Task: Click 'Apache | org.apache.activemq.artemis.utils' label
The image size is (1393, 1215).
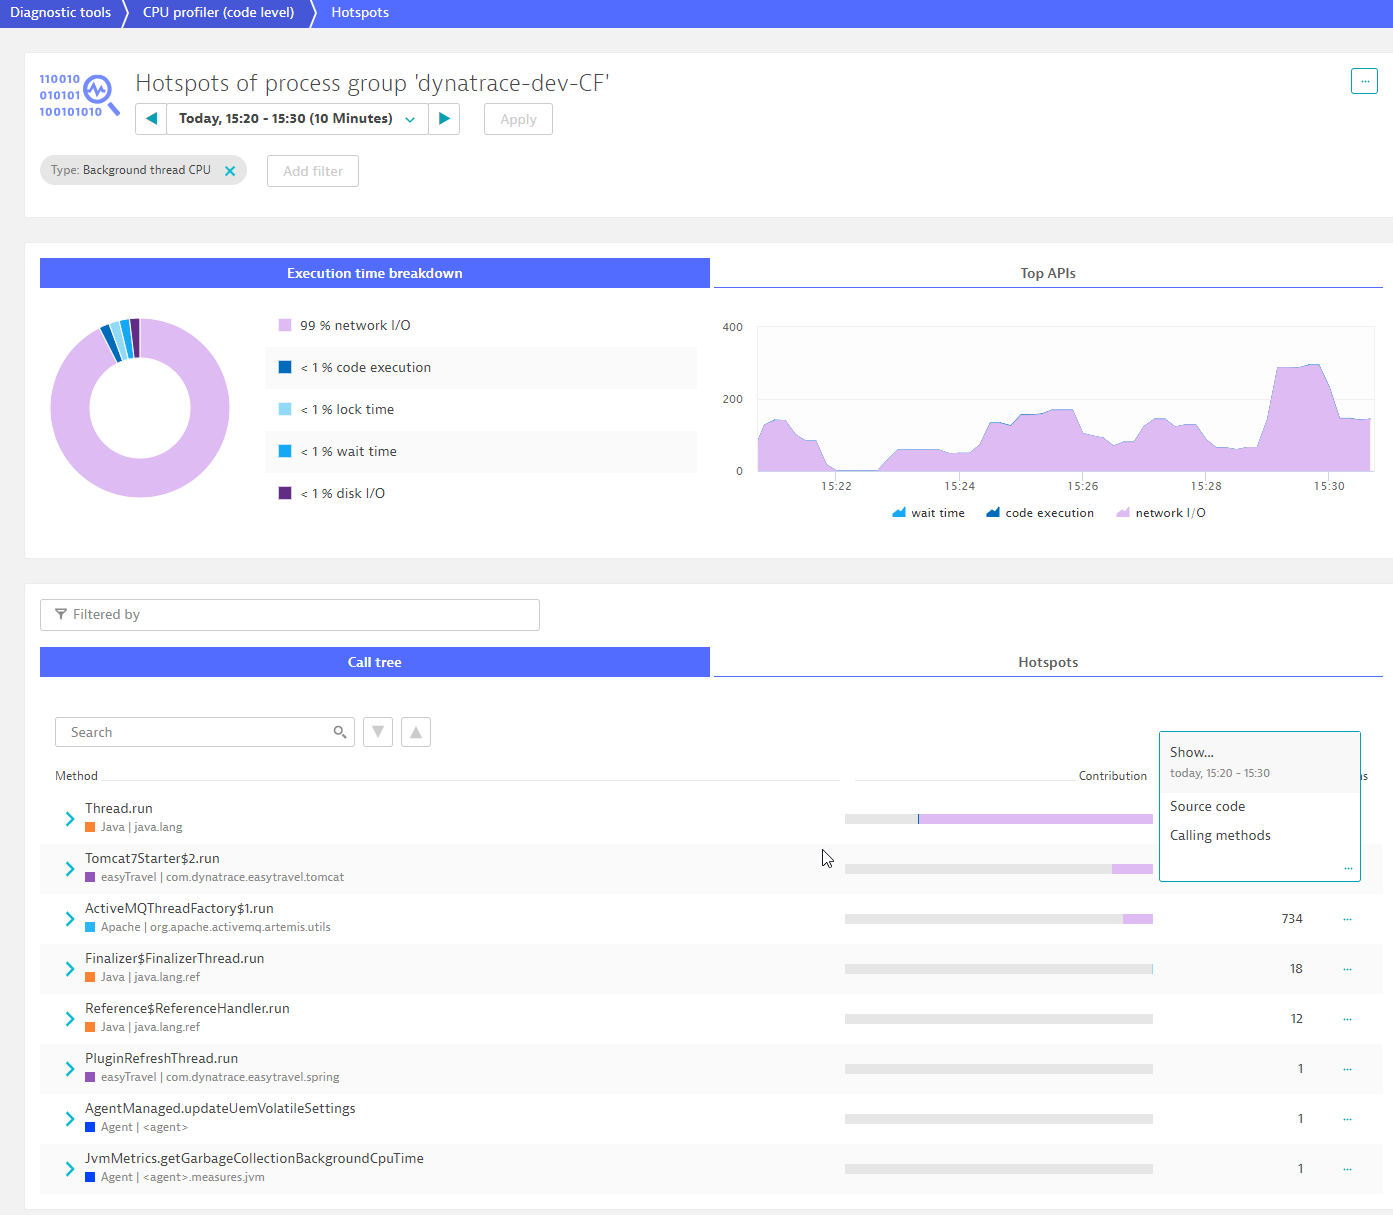Action: 216,927
